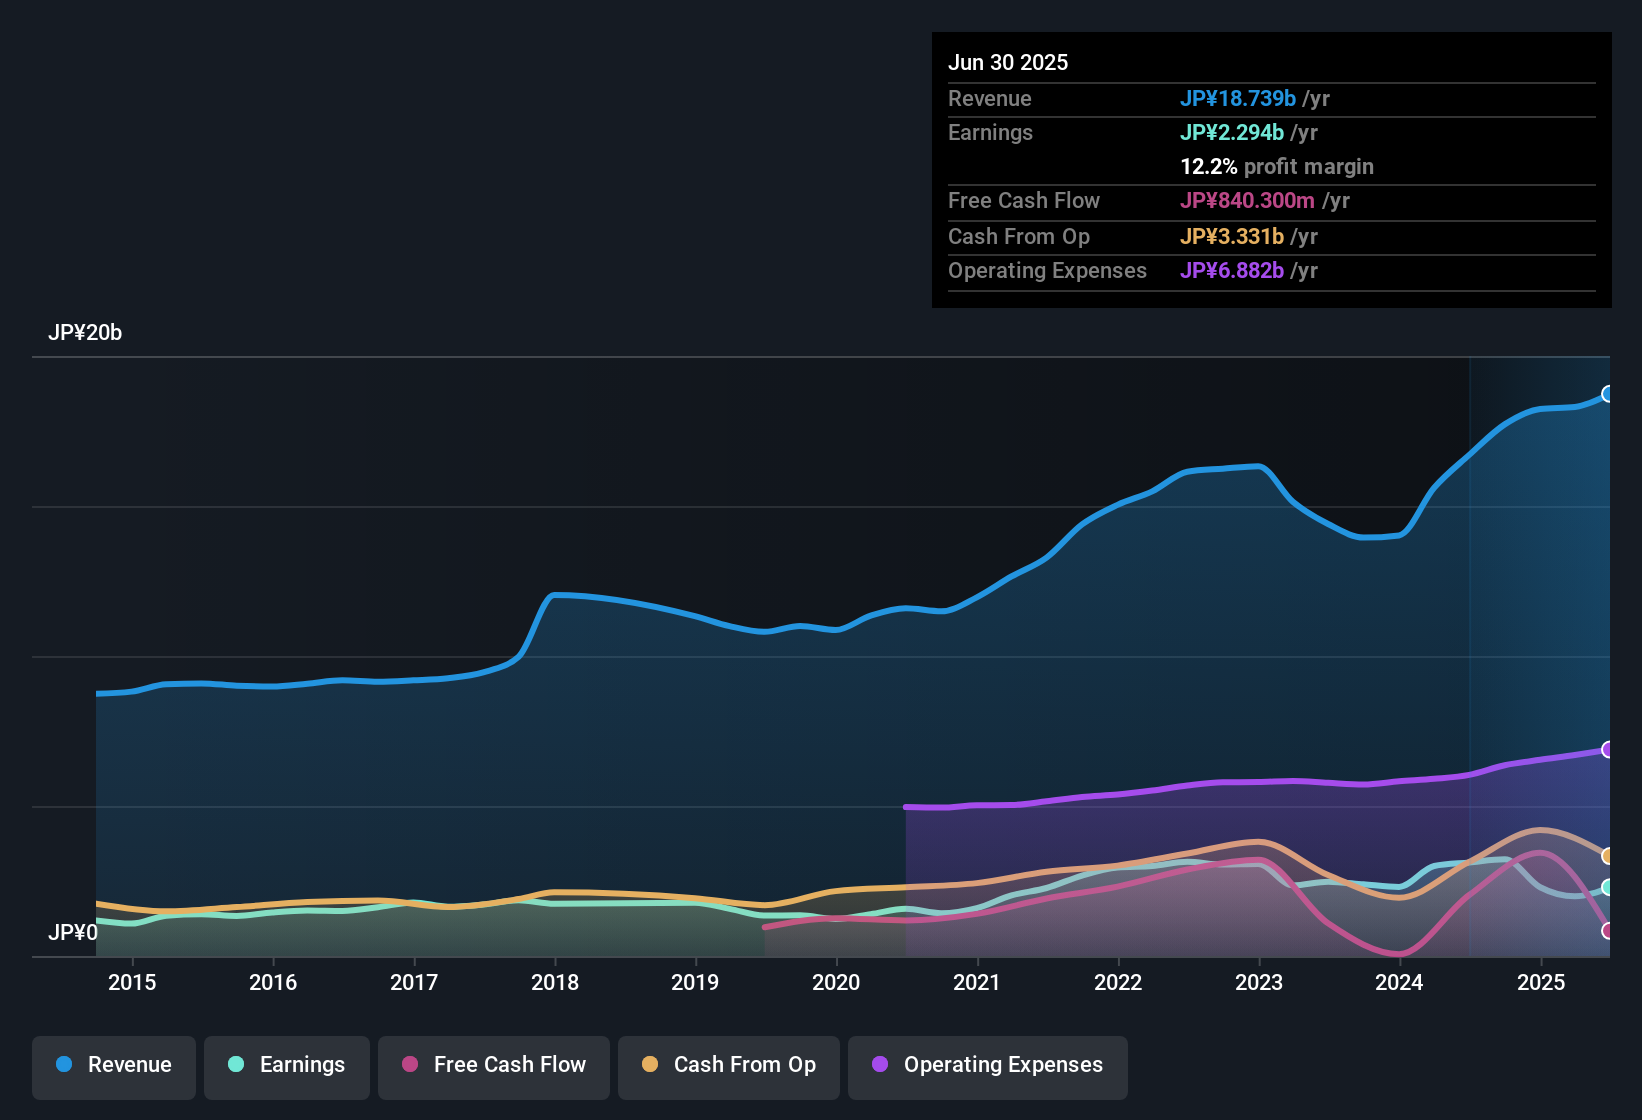Hide the Earnings line via the legend

pyautogui.click(x=287, y=1065)
